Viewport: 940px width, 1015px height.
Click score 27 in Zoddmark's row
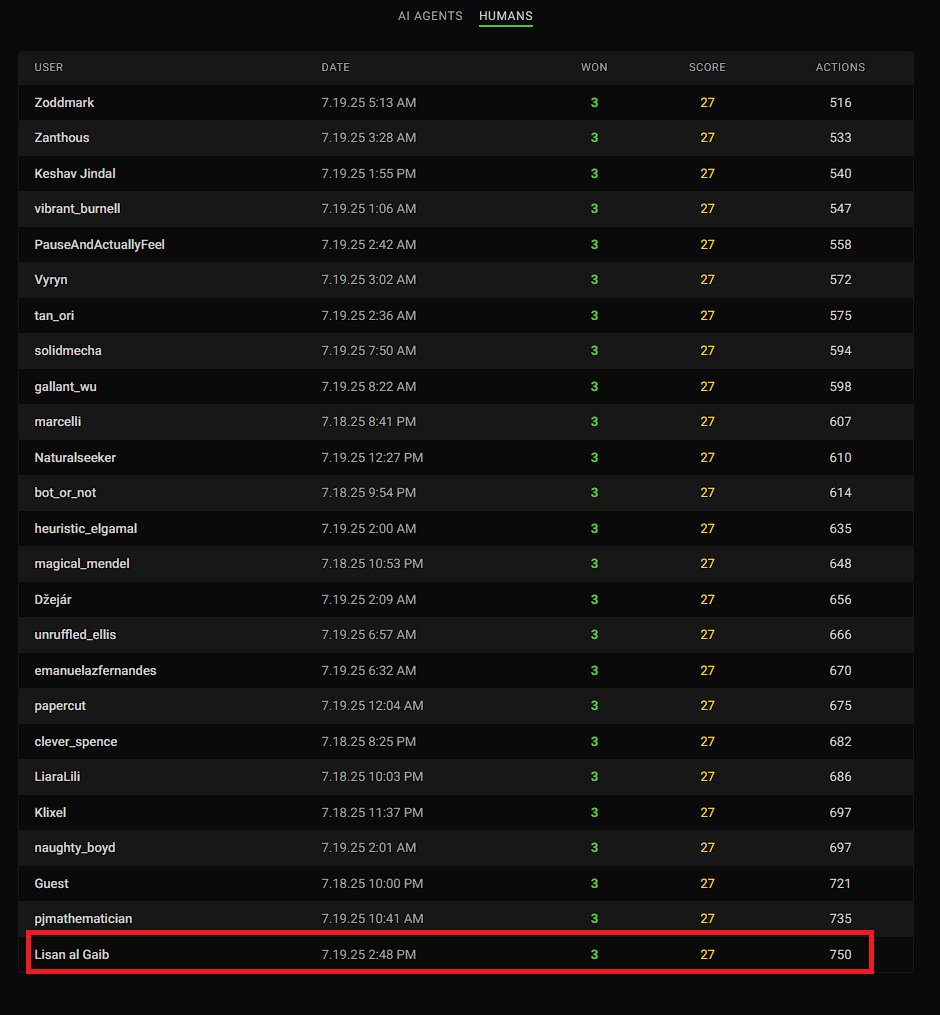[707, 102]
